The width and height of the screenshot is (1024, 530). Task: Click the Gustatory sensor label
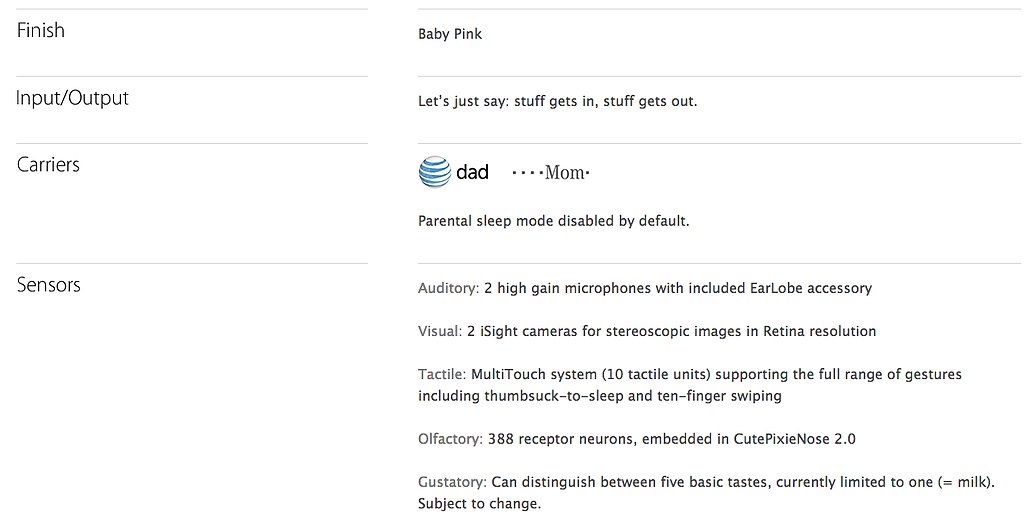453,482
